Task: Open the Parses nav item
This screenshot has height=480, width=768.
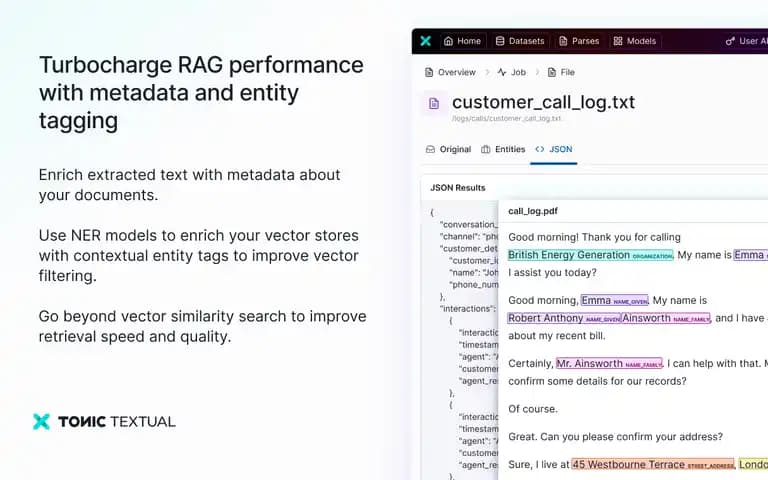Action: pyautogui.click(x=579, y=41)
